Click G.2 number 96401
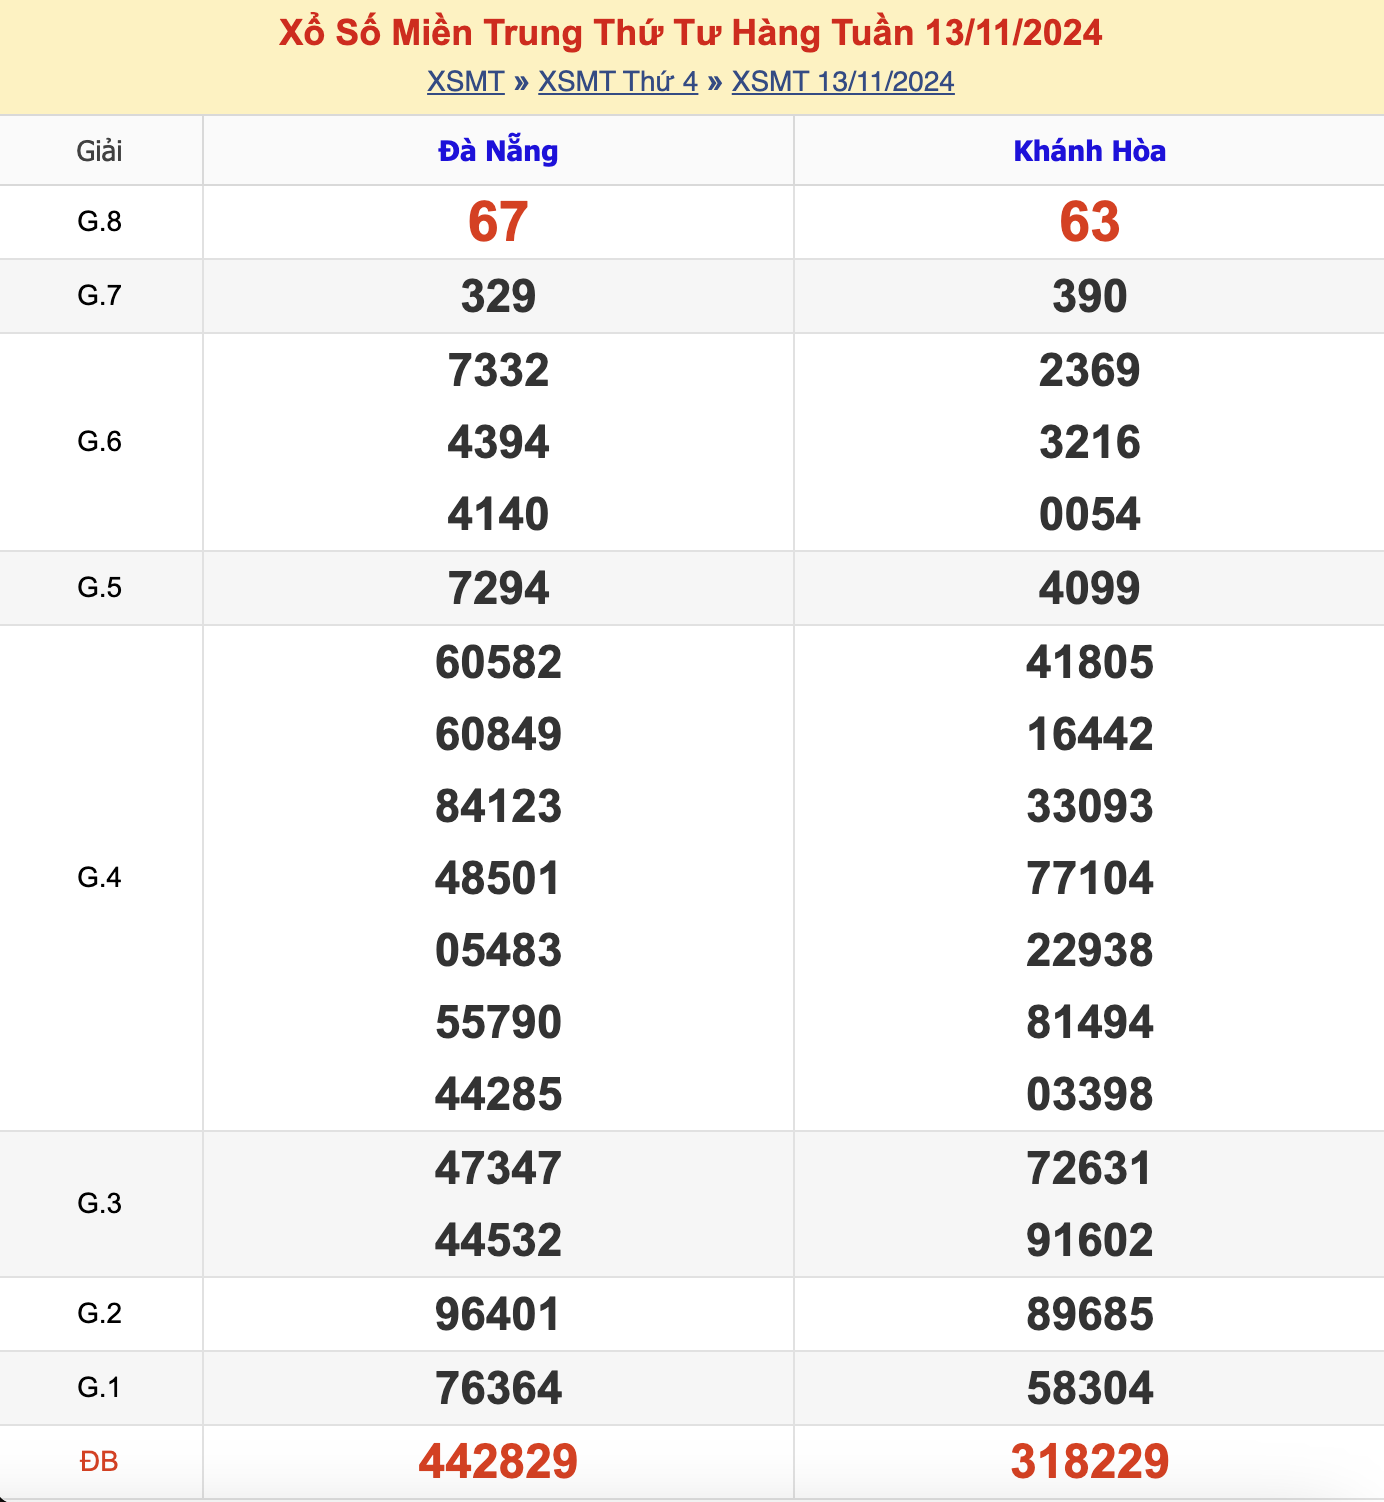This screenshot has width=1384, height=1502. pos(498,1314)
